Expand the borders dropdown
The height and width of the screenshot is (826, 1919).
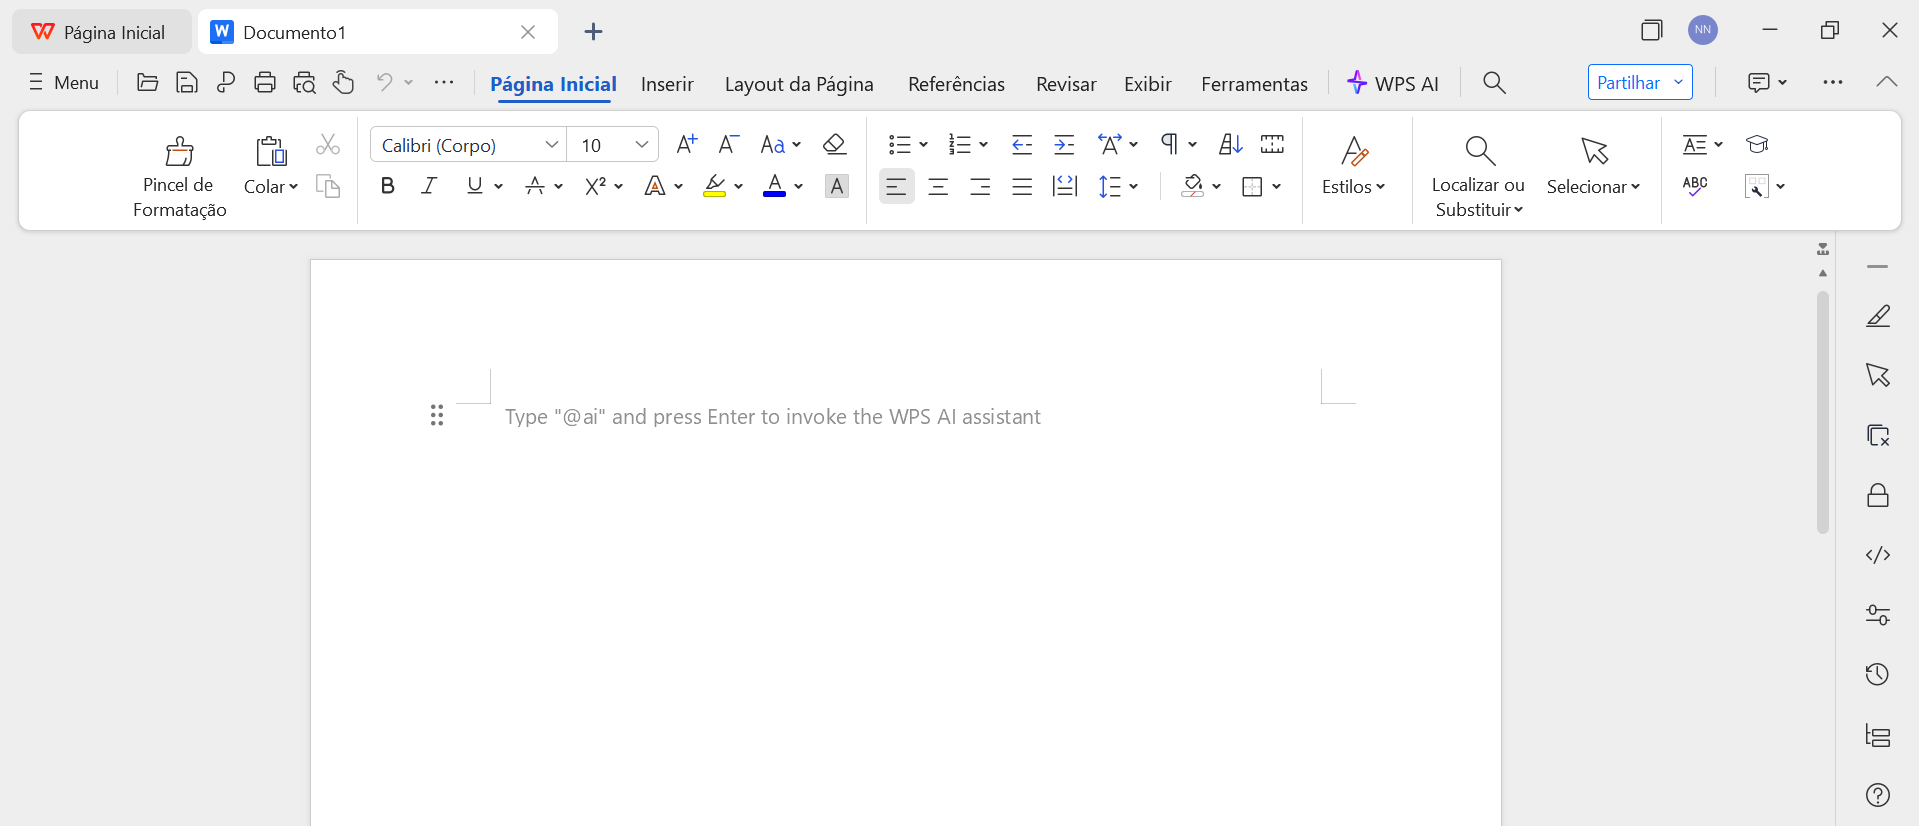click(x=1277, y=187)
